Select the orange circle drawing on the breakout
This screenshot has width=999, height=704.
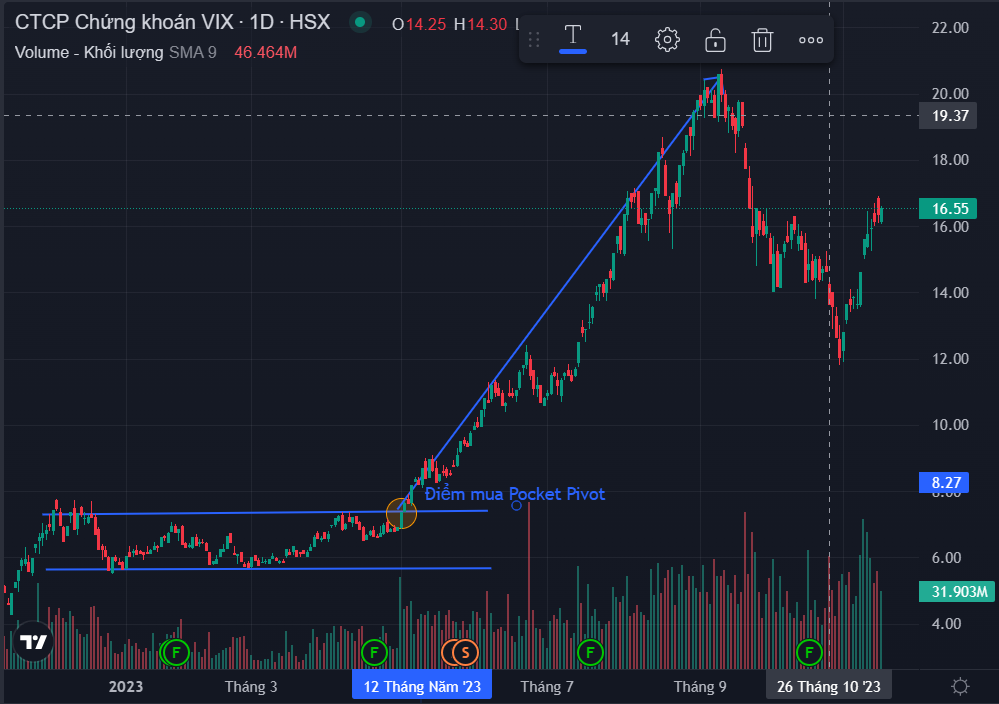tap(401, 513)
